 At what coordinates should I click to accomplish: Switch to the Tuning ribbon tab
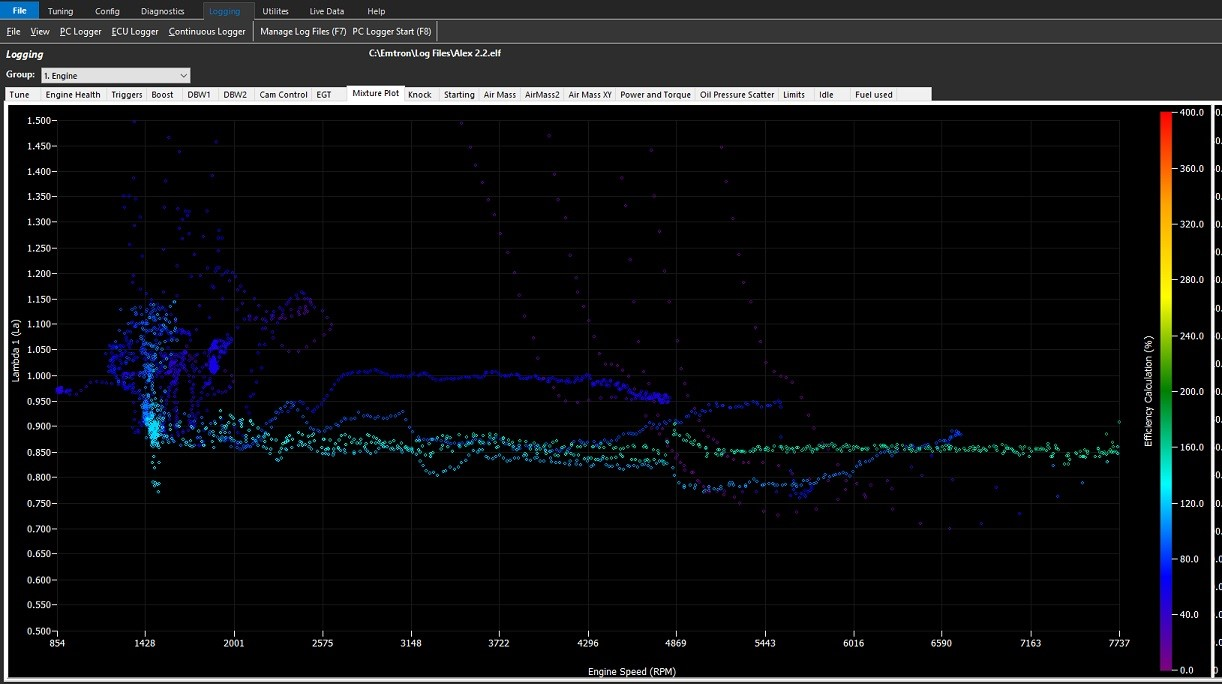coord(60,11)
